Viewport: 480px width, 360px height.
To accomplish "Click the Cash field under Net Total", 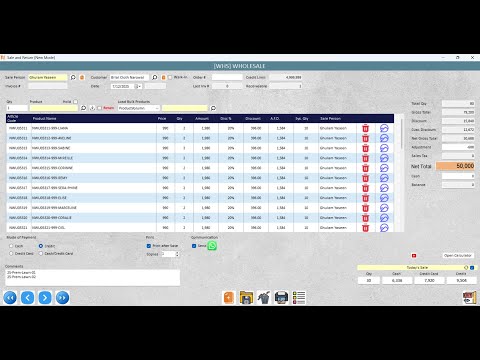I will click(x=458, y=176).
